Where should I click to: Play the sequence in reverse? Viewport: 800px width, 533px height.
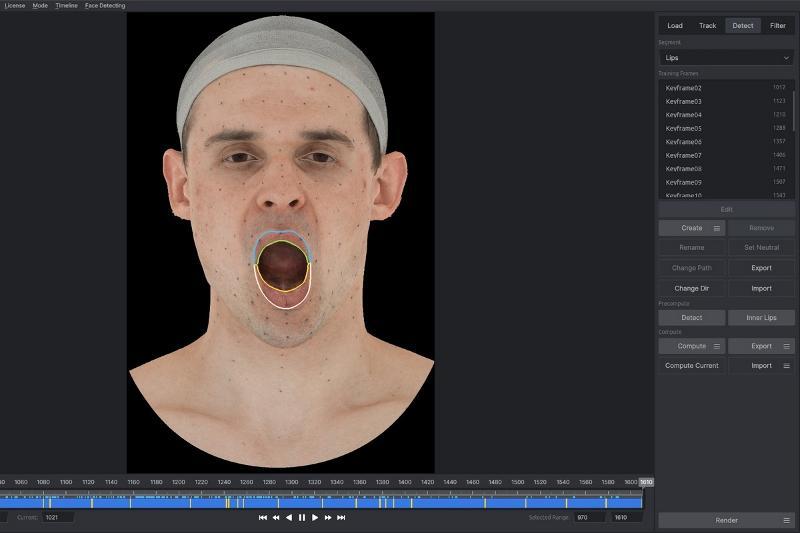289,518
